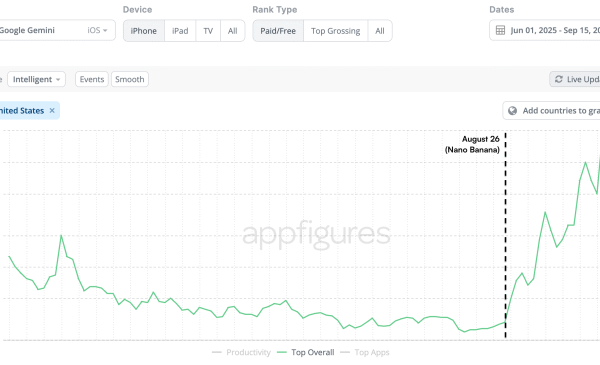
Task: Click the August 26 Nano Banana marker
Action: point(472,144)
